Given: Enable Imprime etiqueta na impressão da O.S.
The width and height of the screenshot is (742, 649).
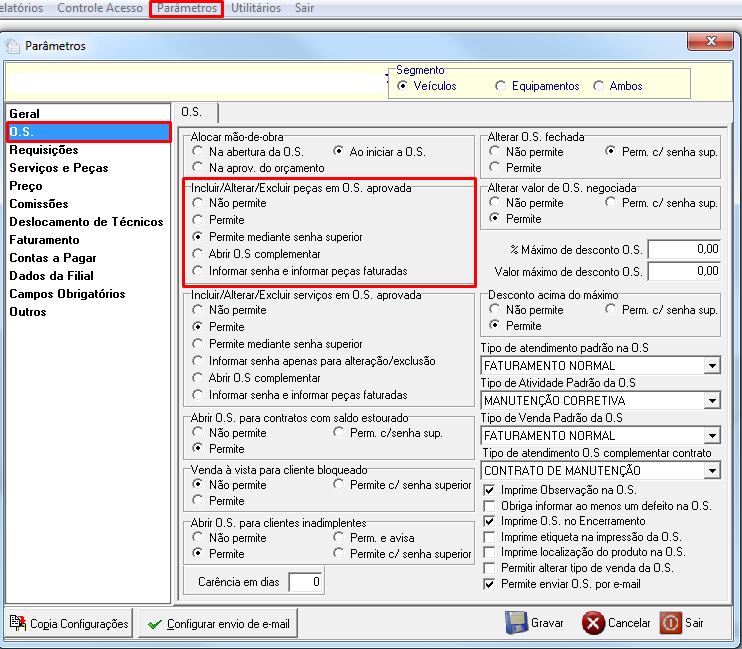Looking at the screenshot, I should pyautogui.click(x=489, y=537).
